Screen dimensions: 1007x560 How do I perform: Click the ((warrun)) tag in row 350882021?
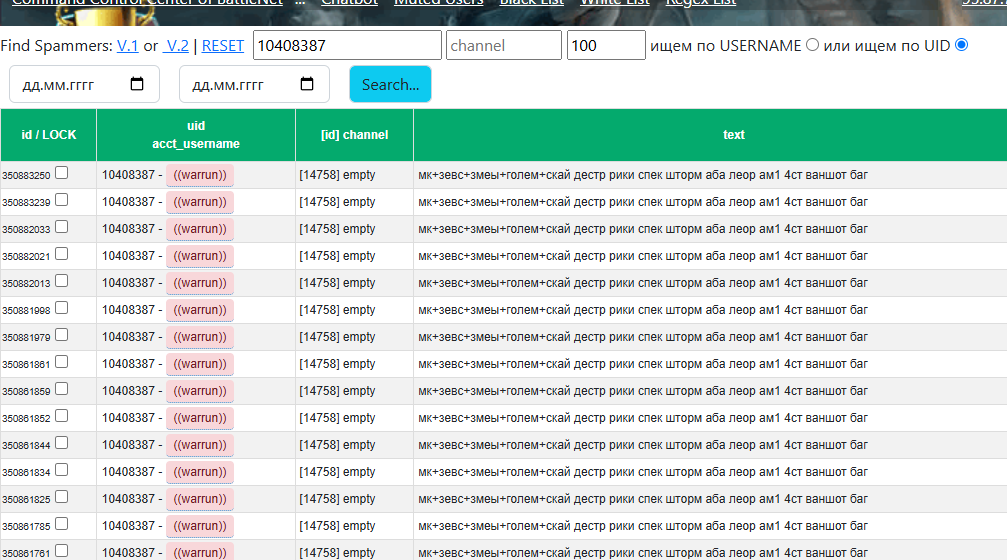200,256
